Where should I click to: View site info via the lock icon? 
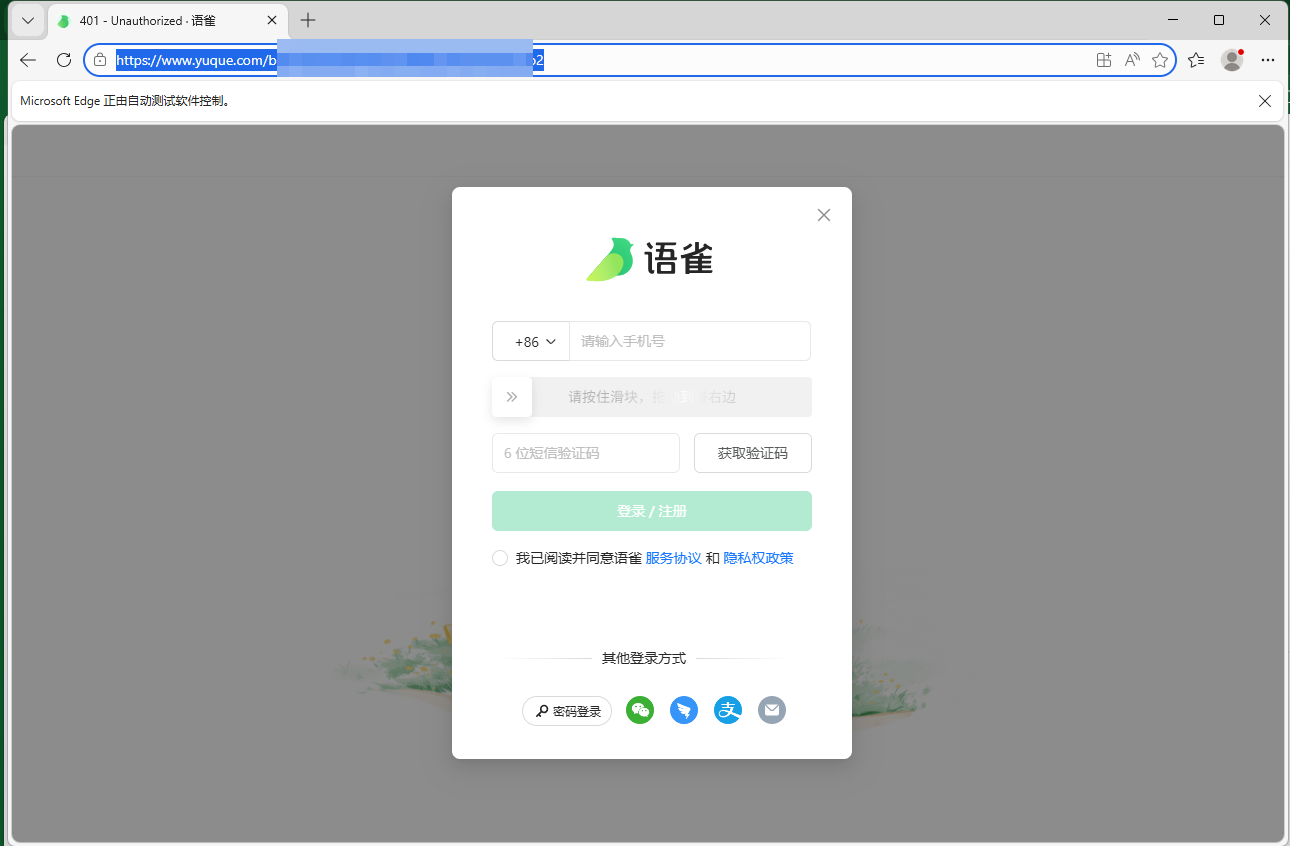pos(100,60)
